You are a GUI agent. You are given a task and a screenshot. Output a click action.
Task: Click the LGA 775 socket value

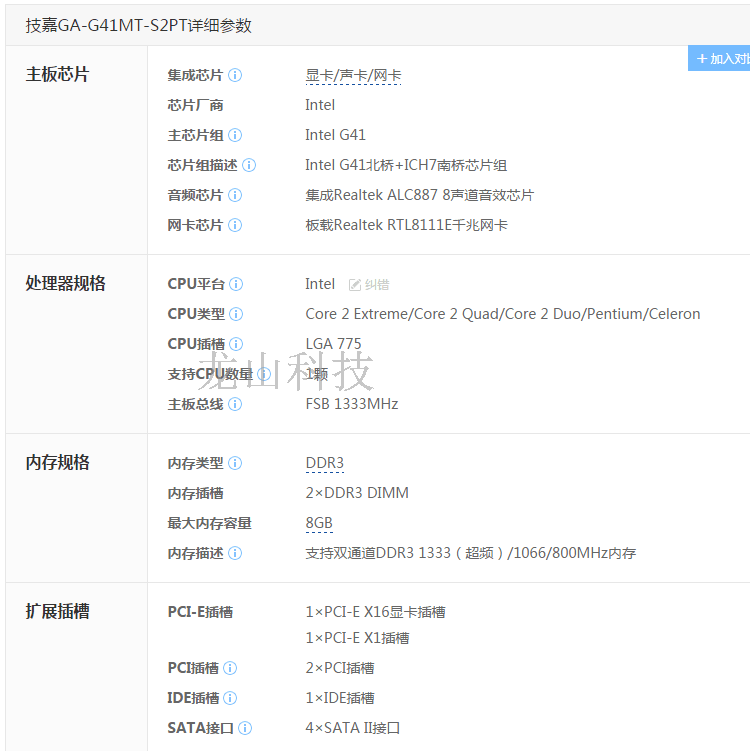pos(333,344)
